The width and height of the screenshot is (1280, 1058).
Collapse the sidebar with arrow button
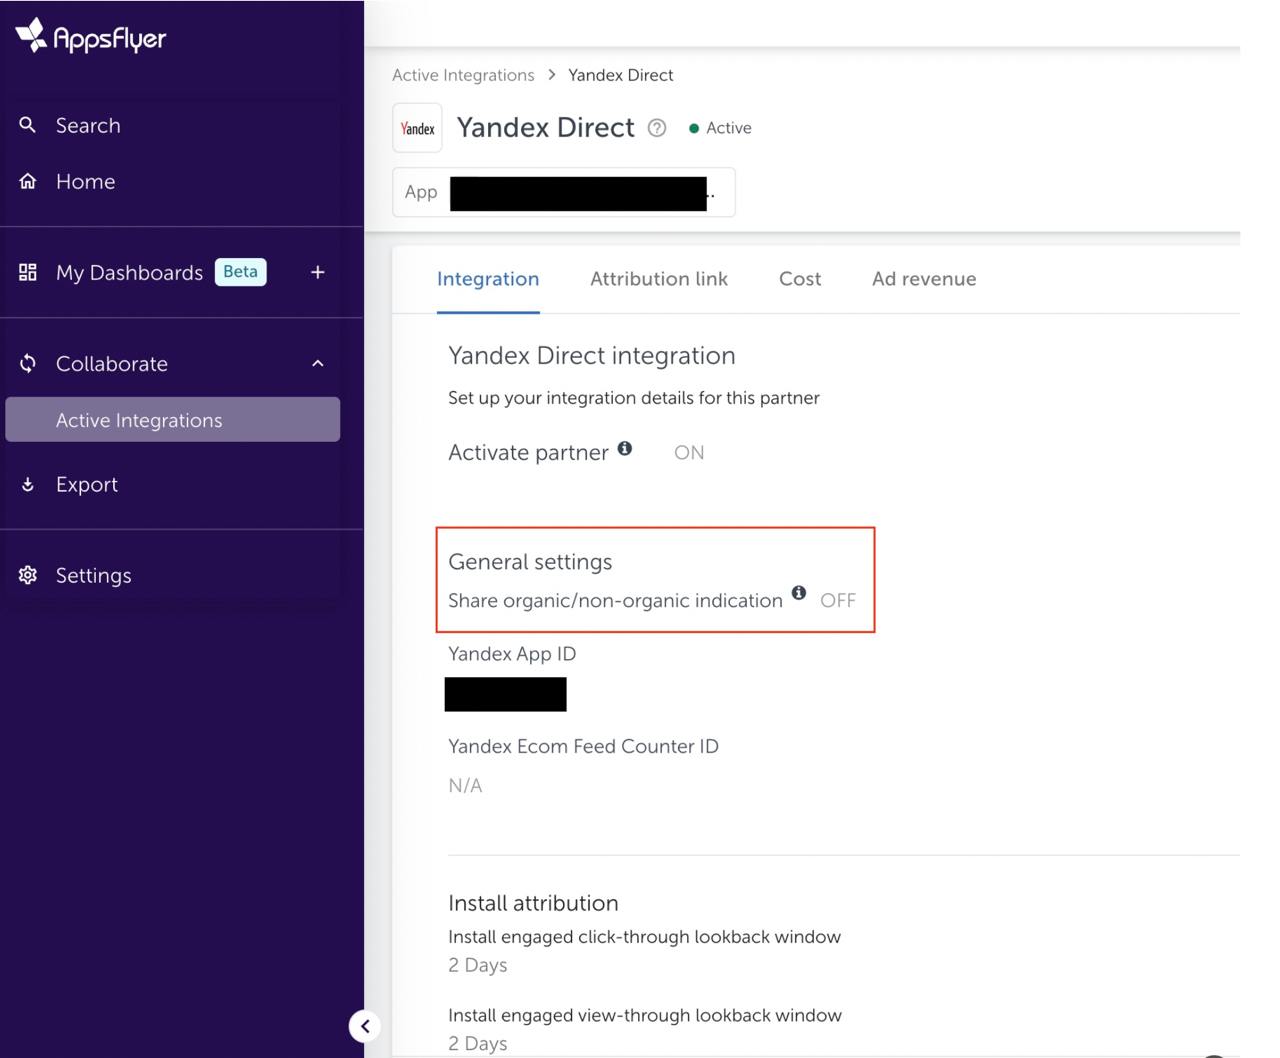pos(365,1026)
